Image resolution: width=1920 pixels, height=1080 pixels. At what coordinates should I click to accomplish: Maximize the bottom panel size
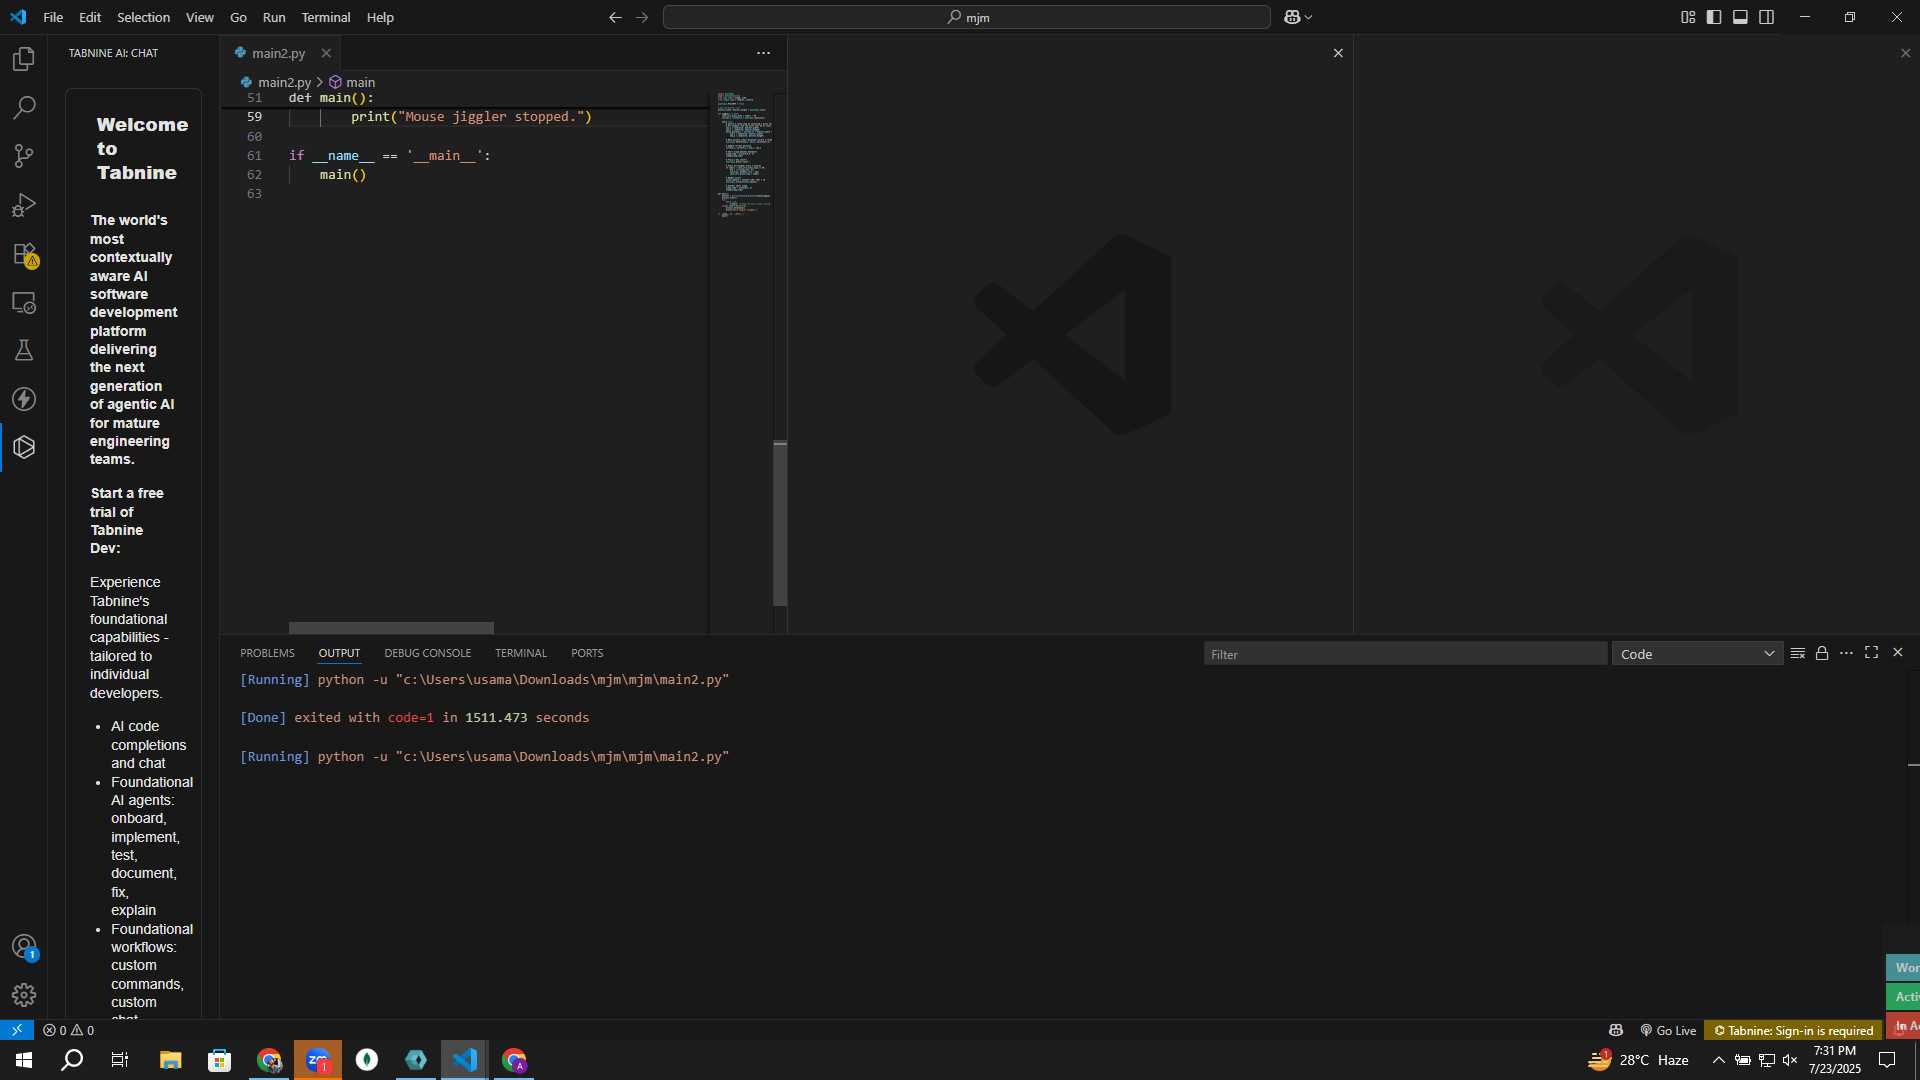pyautogui.click(x=1871, y=653)
